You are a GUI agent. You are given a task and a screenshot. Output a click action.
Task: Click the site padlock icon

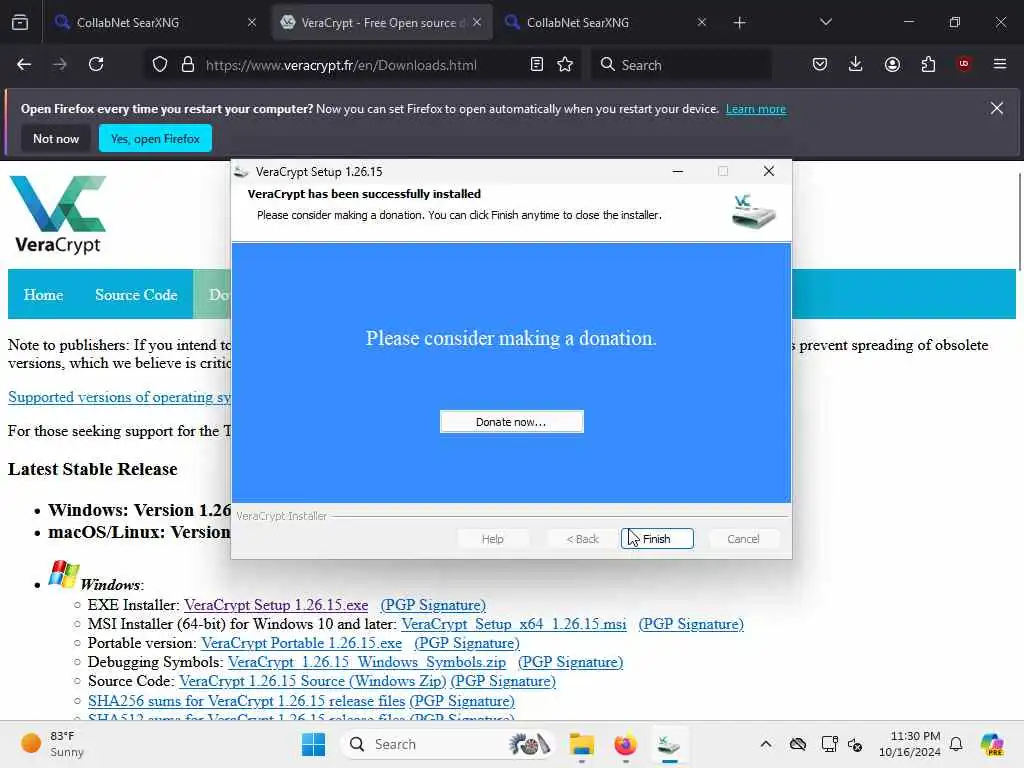click(x=188, y=65)
